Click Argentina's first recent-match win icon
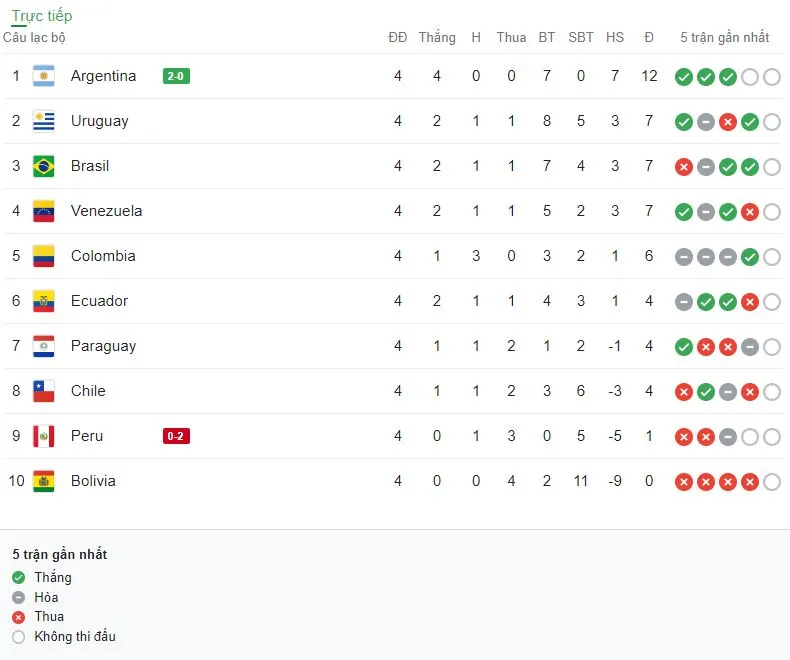This screenshot has width=790, height=660. tap(684, 77)
